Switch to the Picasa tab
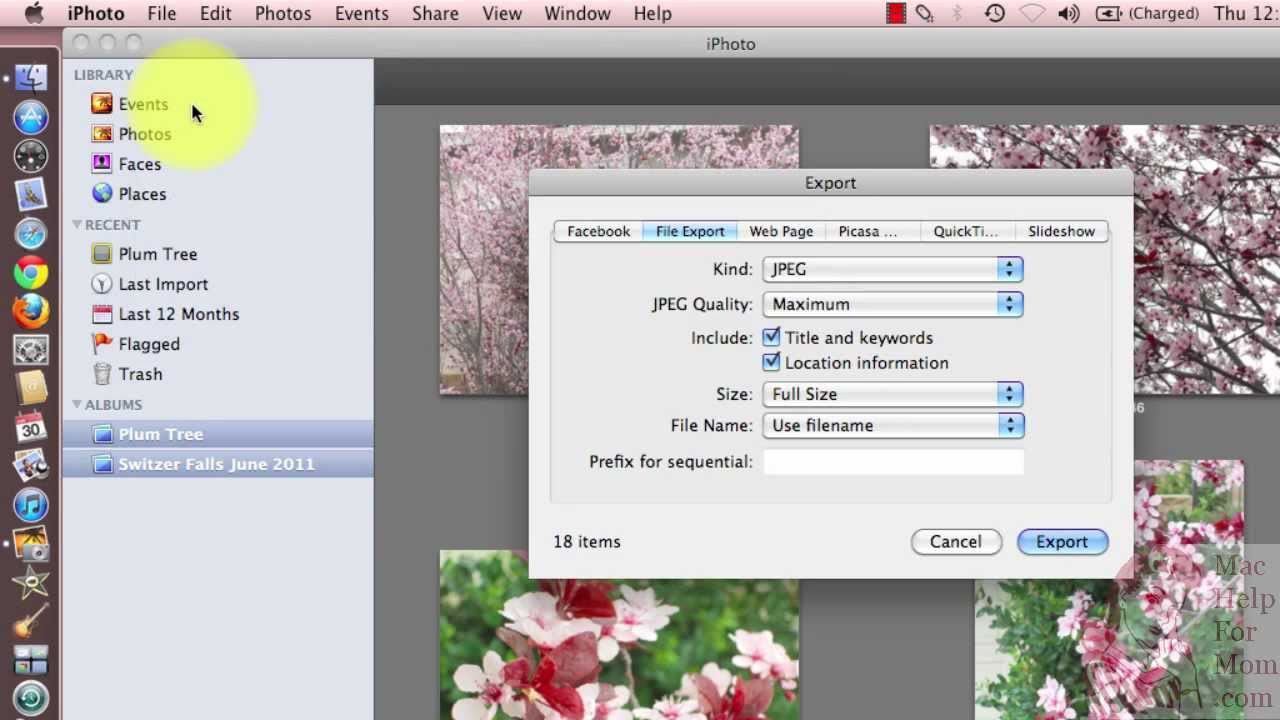Viewport: 1280px width, 720px height. pos(868,231)
